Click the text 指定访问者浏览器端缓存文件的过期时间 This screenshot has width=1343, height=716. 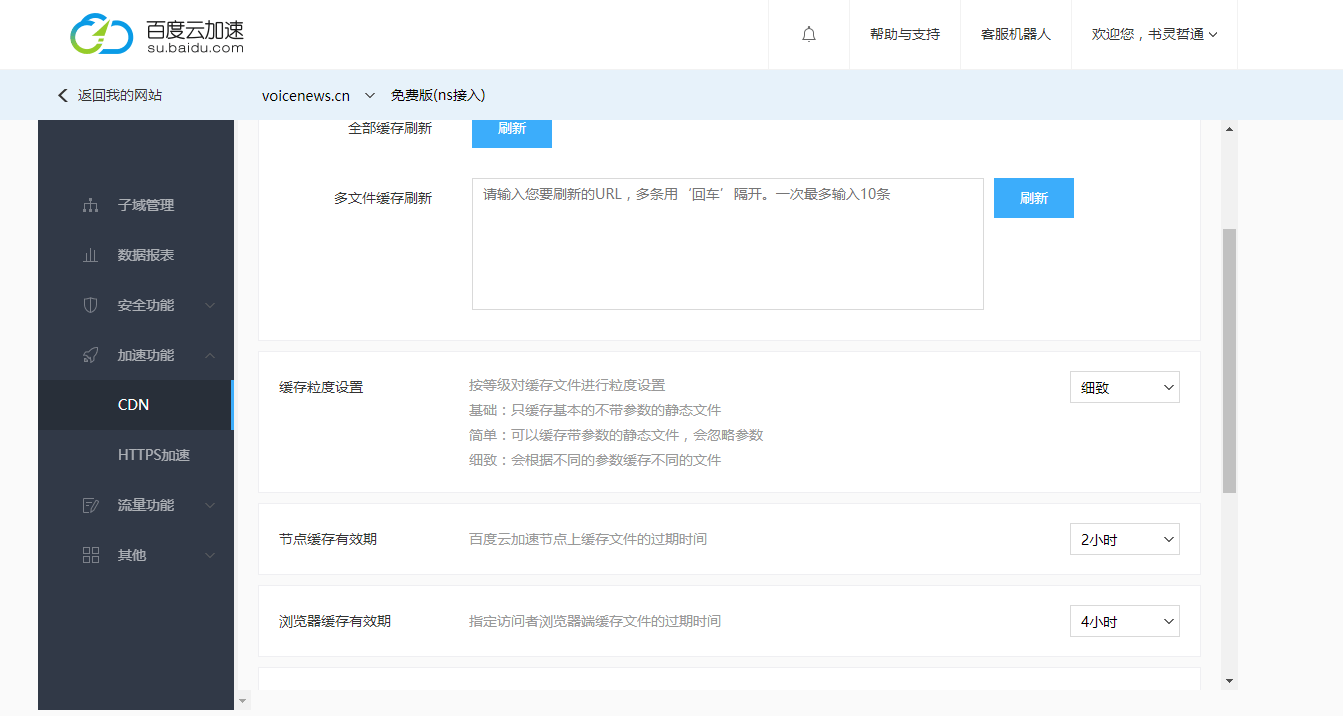pyautogui.click(x=595, y=621)
